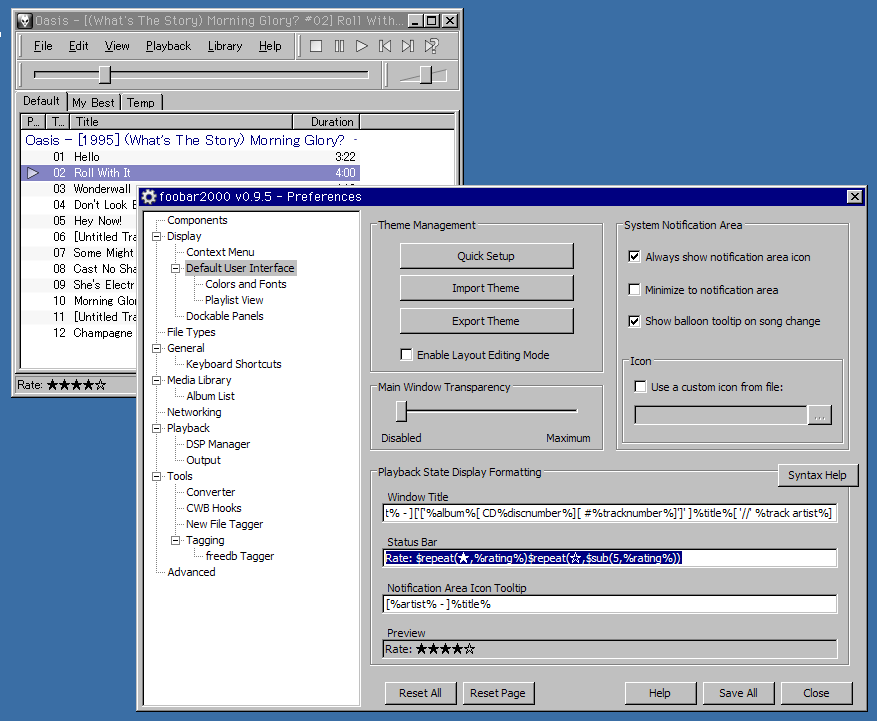Collapse the Media Library tree node
This screenshot has height=721, width=877.
click(157, 380)
